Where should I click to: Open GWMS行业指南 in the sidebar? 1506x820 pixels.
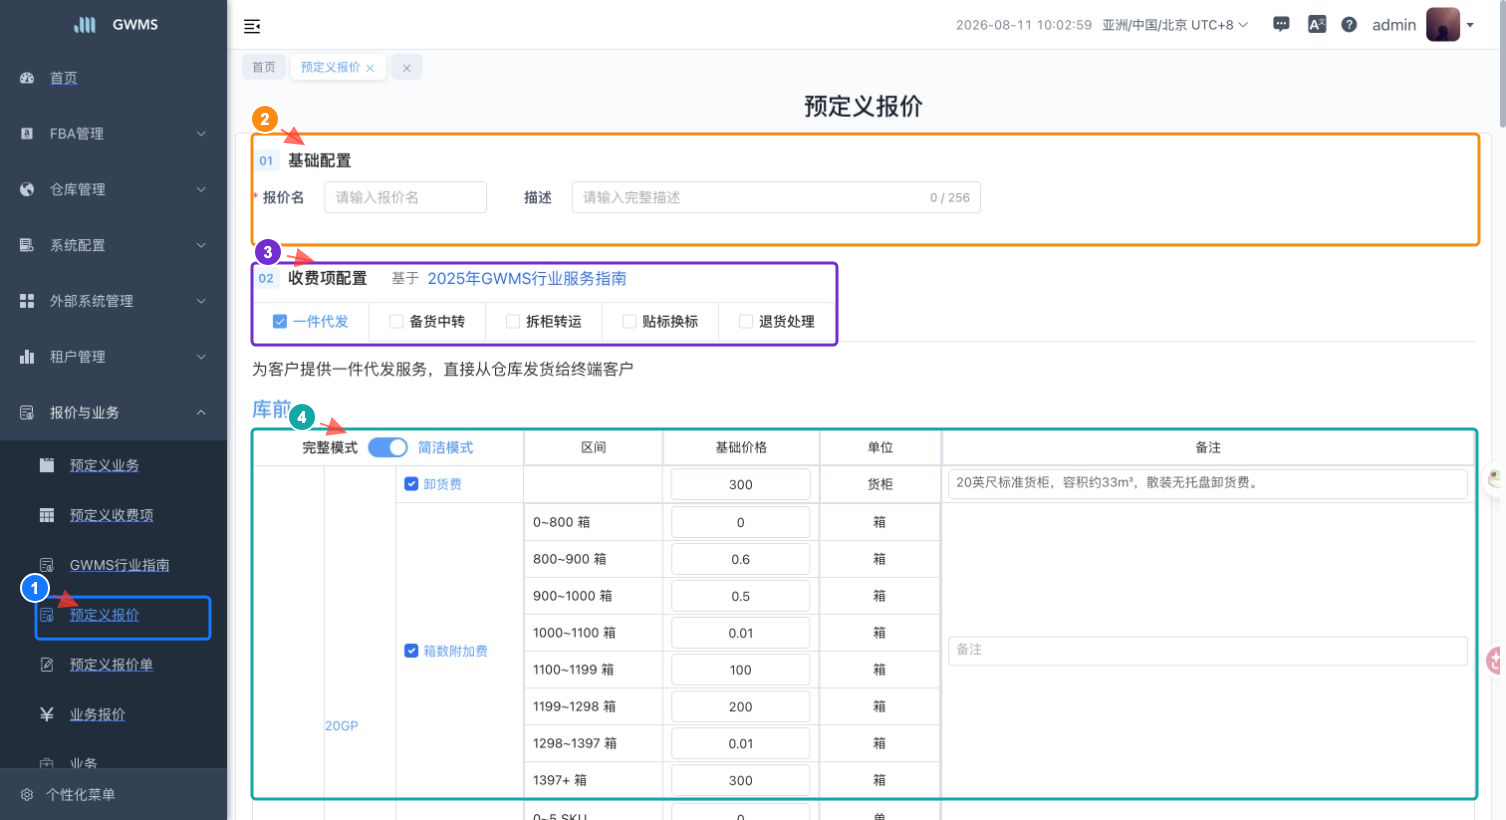click(x=120, y=565)
